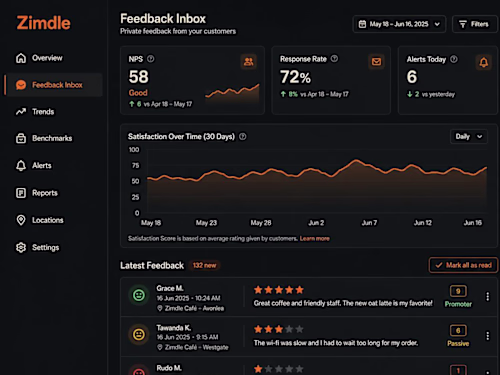Click Grace M.'s green smiley face icon
The image size is (500, 375).
[139, 295]
